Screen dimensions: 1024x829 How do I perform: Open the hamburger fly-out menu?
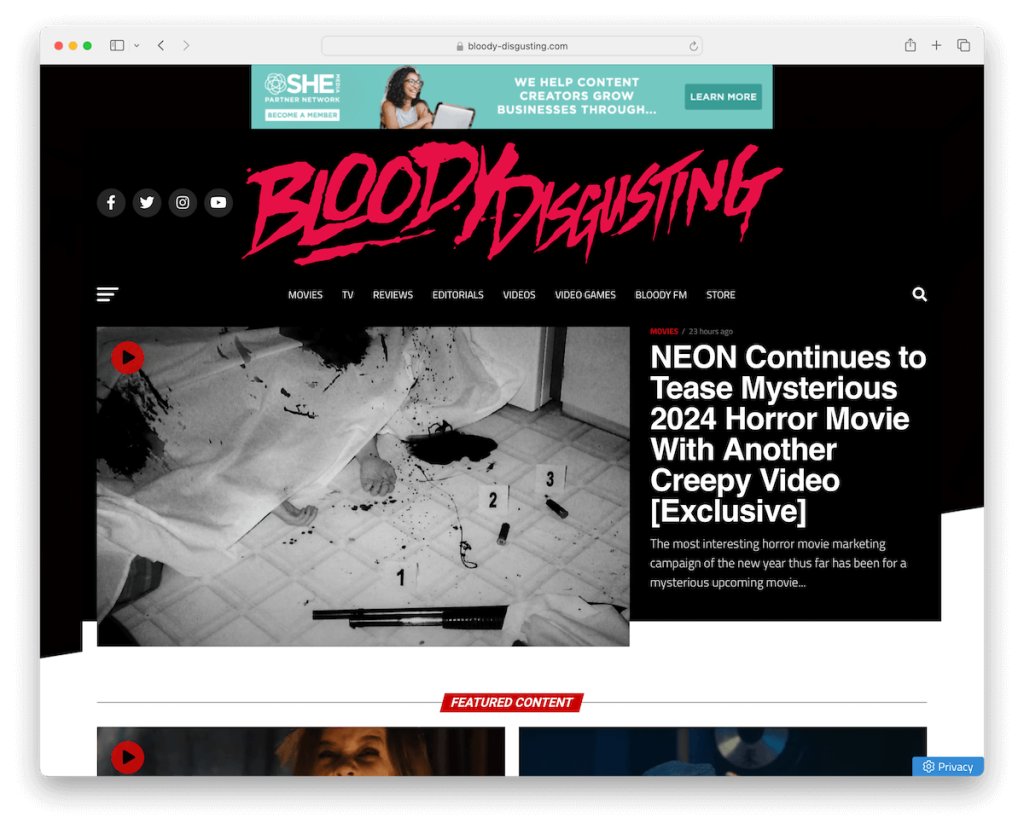(108, 294)
